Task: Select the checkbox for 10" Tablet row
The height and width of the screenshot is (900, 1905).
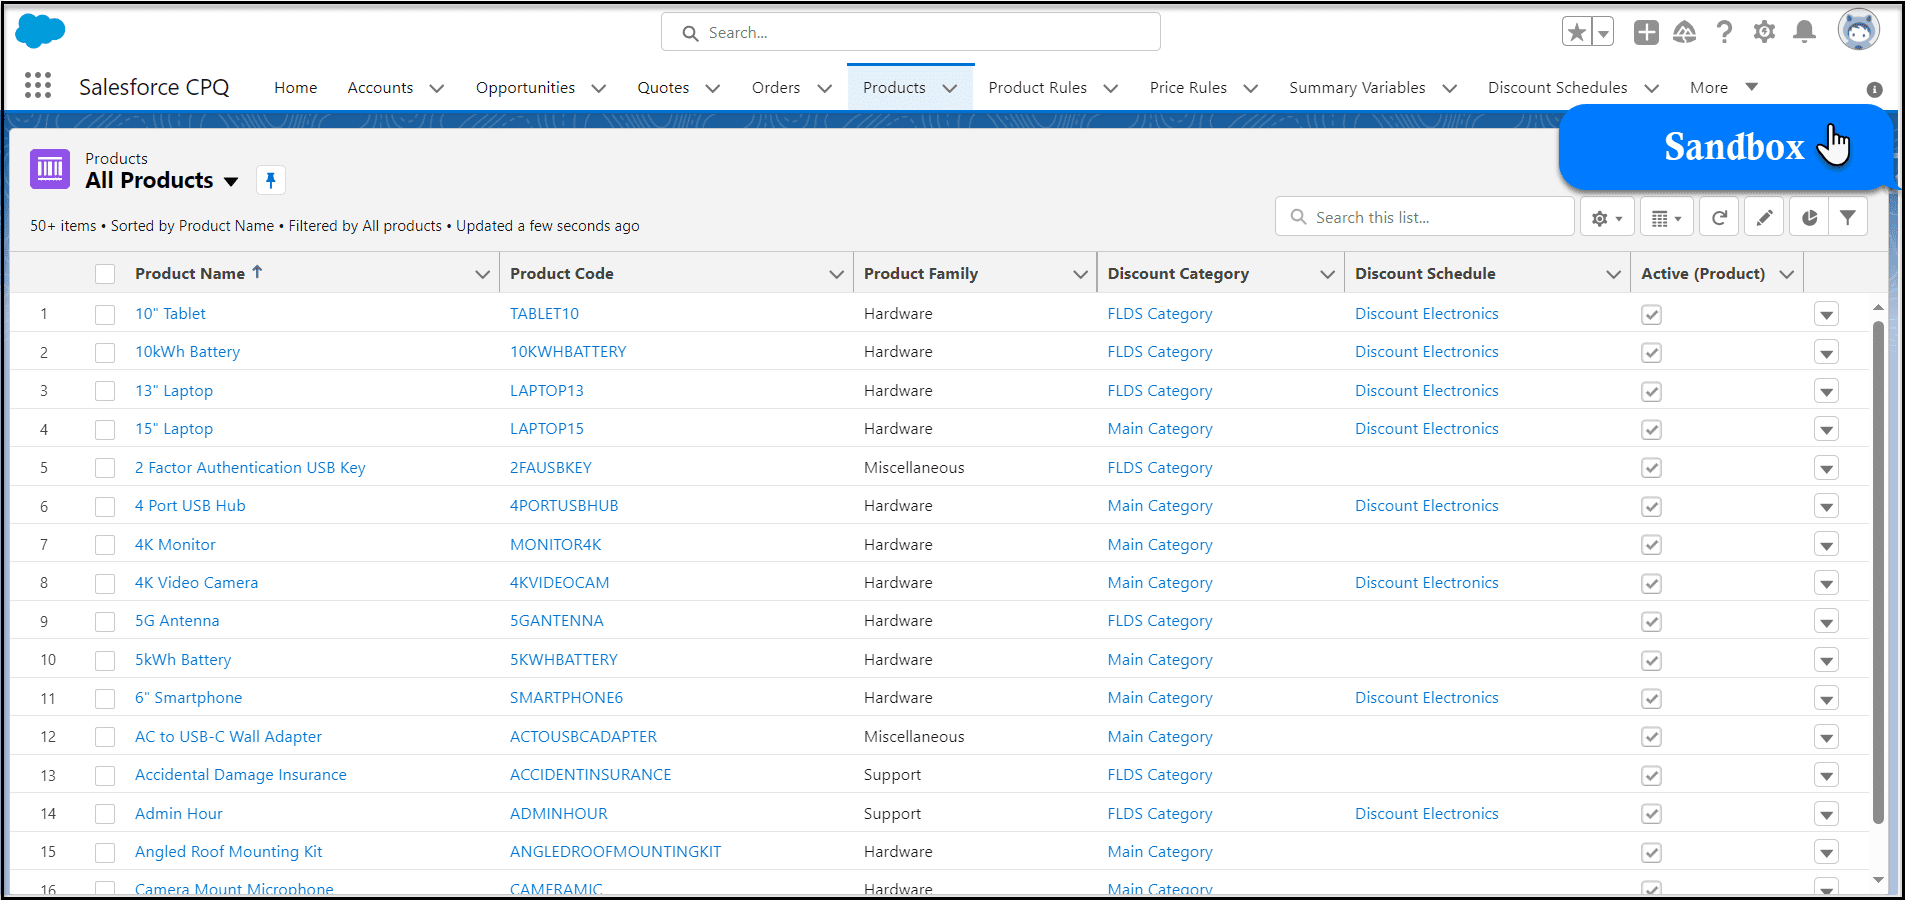Action: point(105,314)
